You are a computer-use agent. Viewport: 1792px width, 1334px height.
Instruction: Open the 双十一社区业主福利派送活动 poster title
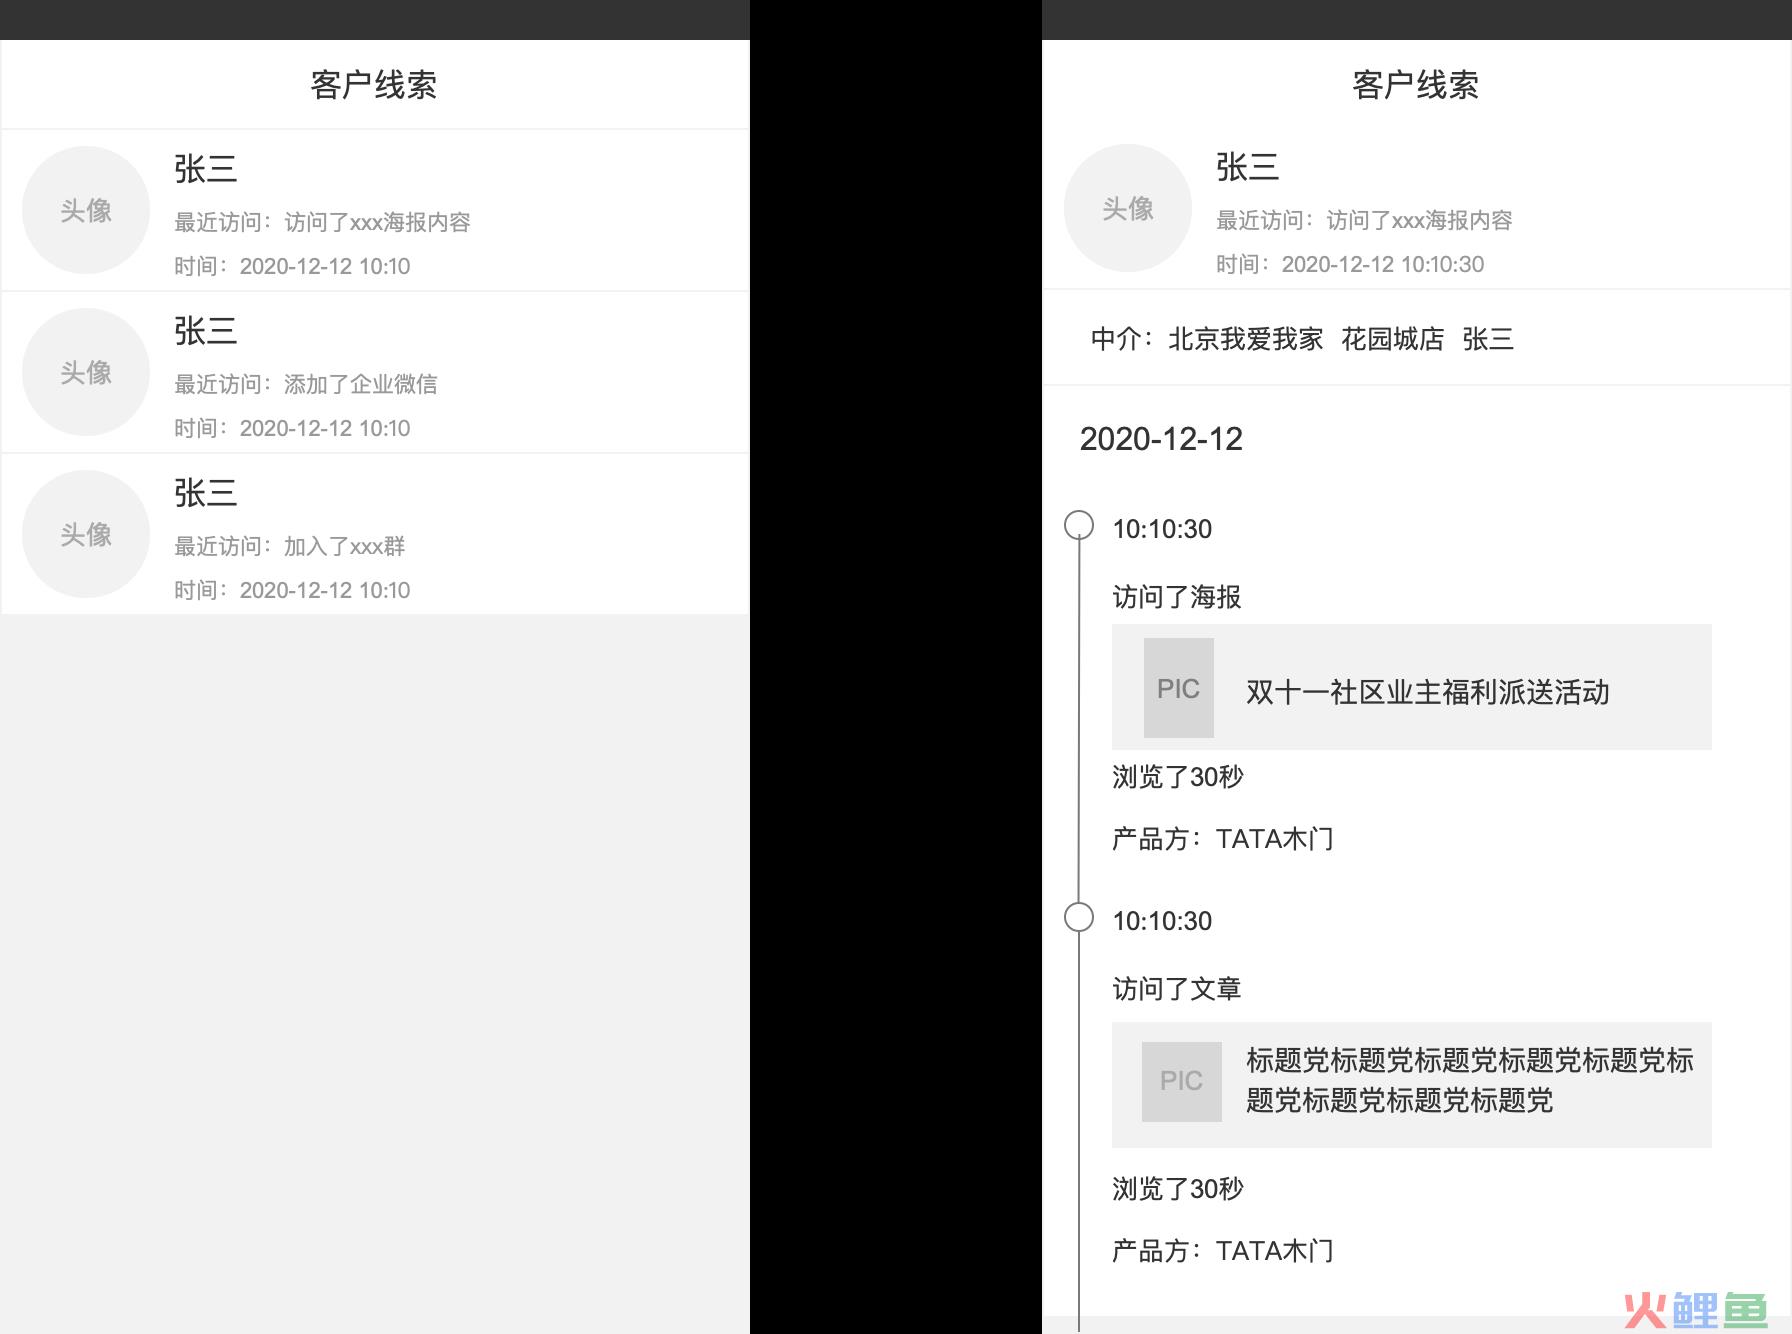(1428, 692)
